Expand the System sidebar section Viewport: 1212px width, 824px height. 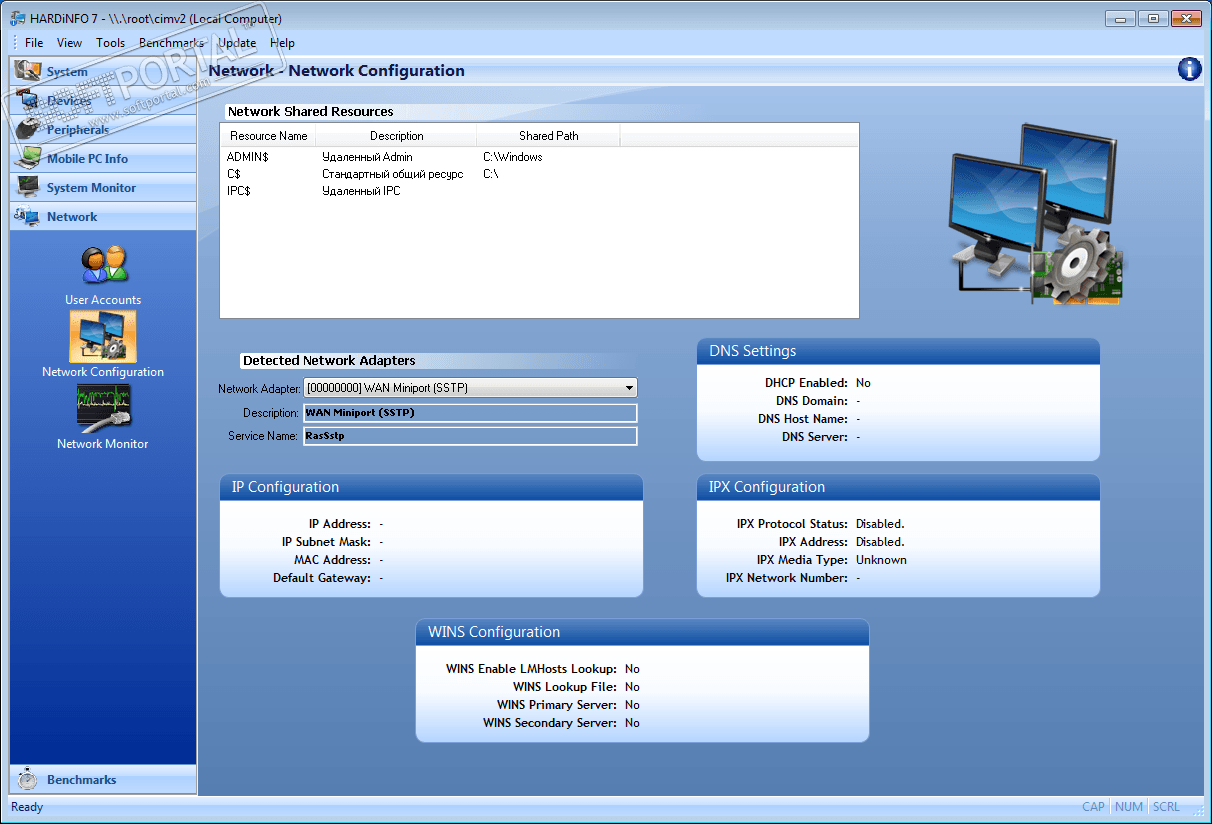coord(103,72)
